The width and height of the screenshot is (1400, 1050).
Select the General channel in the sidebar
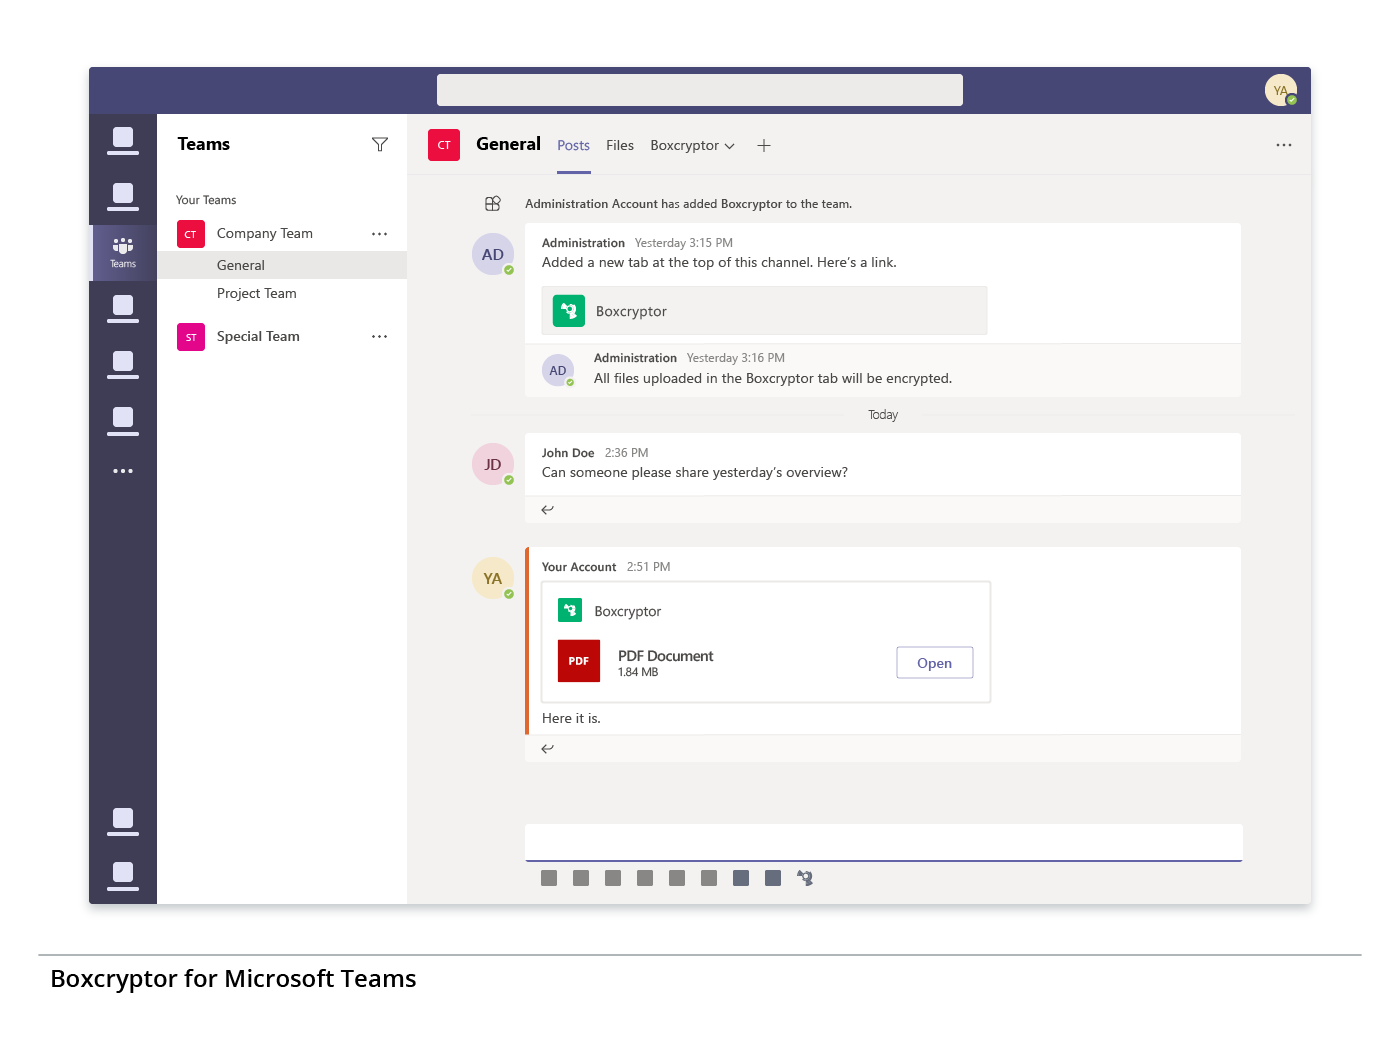(282, 265)
